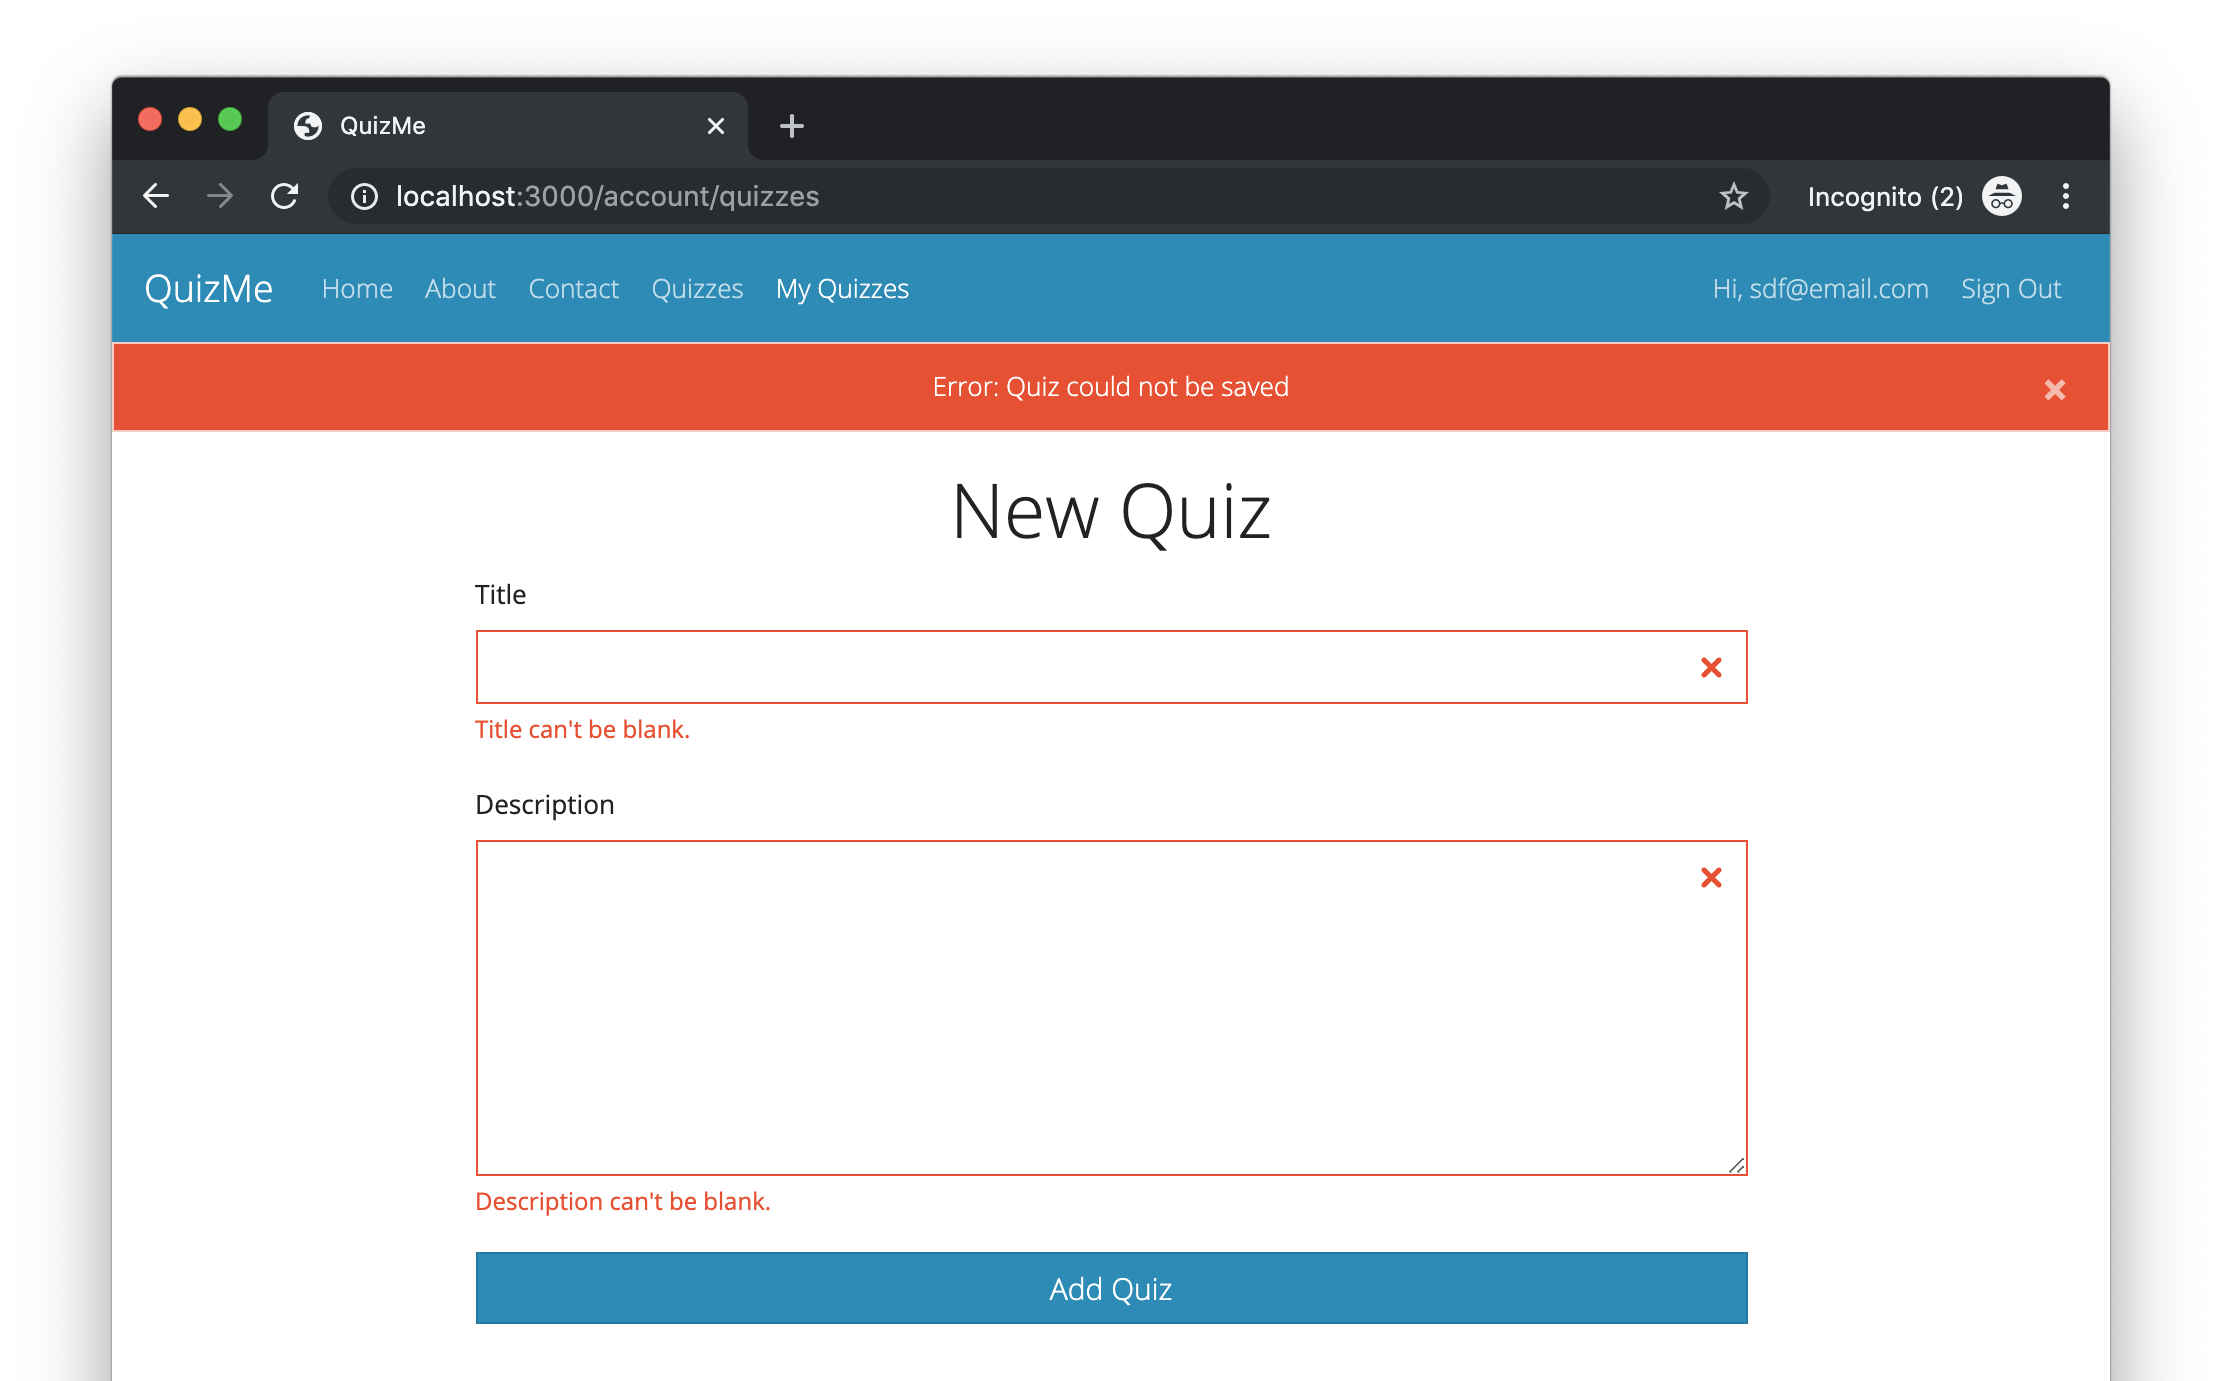The width and height of the screenshot is (2222, 1381).
Task: Click the About navigation link
Action: tap(460, 288)
